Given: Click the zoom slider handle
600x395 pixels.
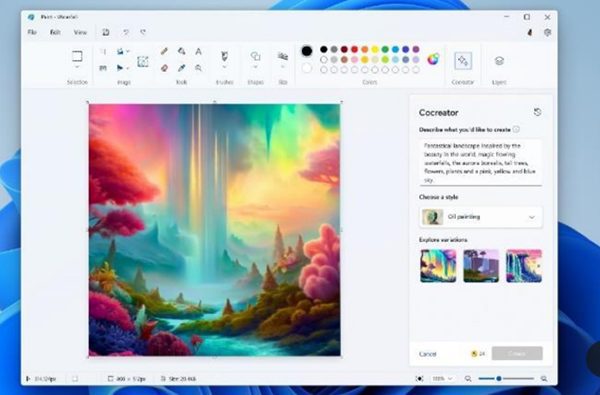Looking at the screenshot, I should click(499, 379).
